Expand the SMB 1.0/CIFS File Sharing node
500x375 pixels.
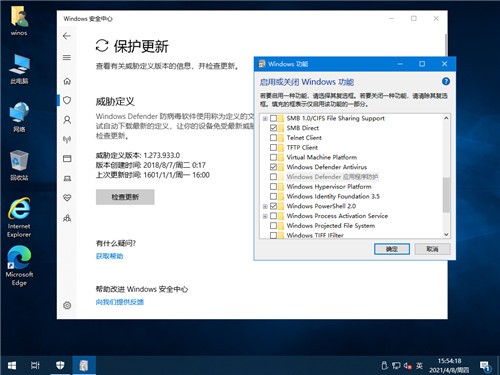pyautogui.click(x=265, y=118)
